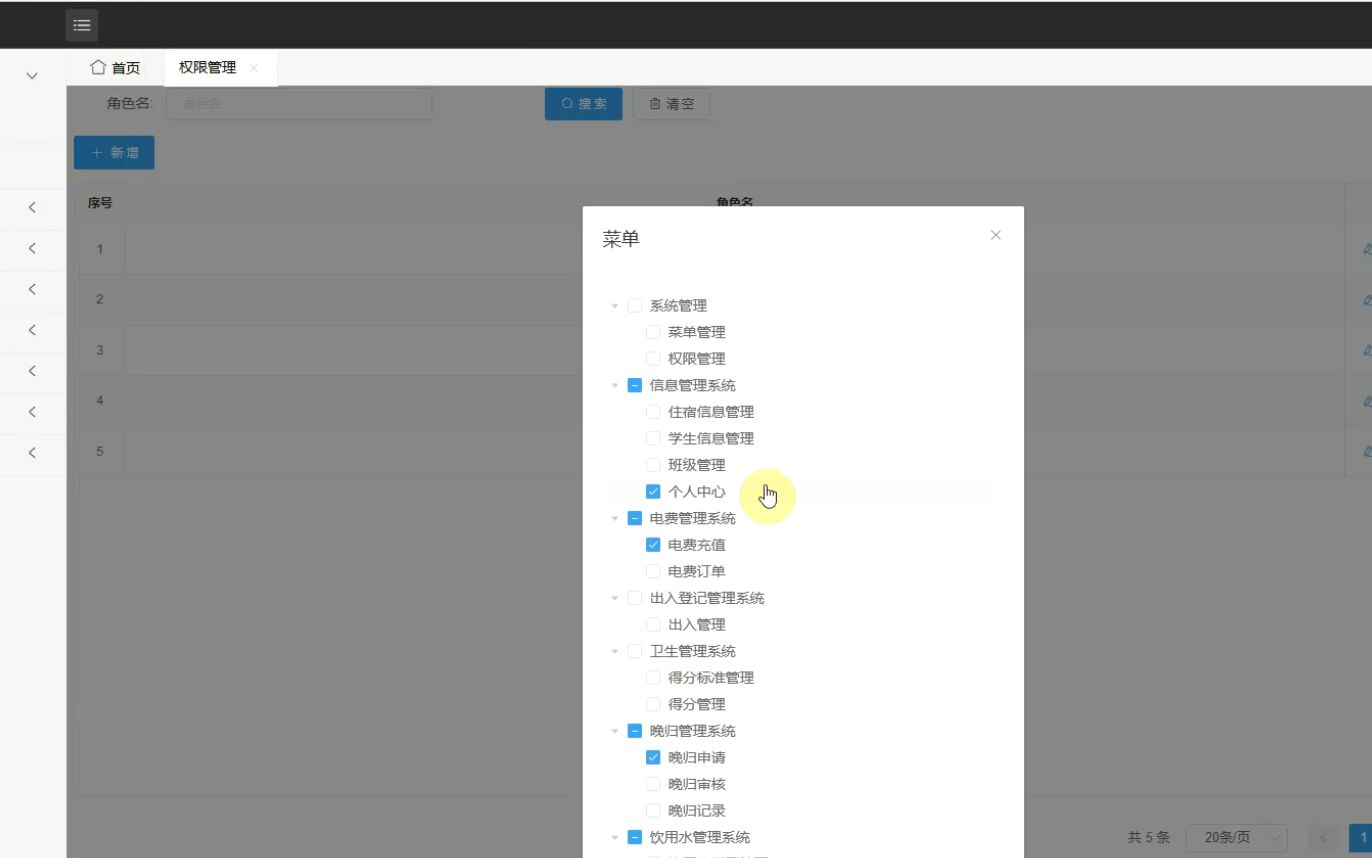Select the 晚归记录 tree label
The image size is (1372, 858).
click(697, 810)
